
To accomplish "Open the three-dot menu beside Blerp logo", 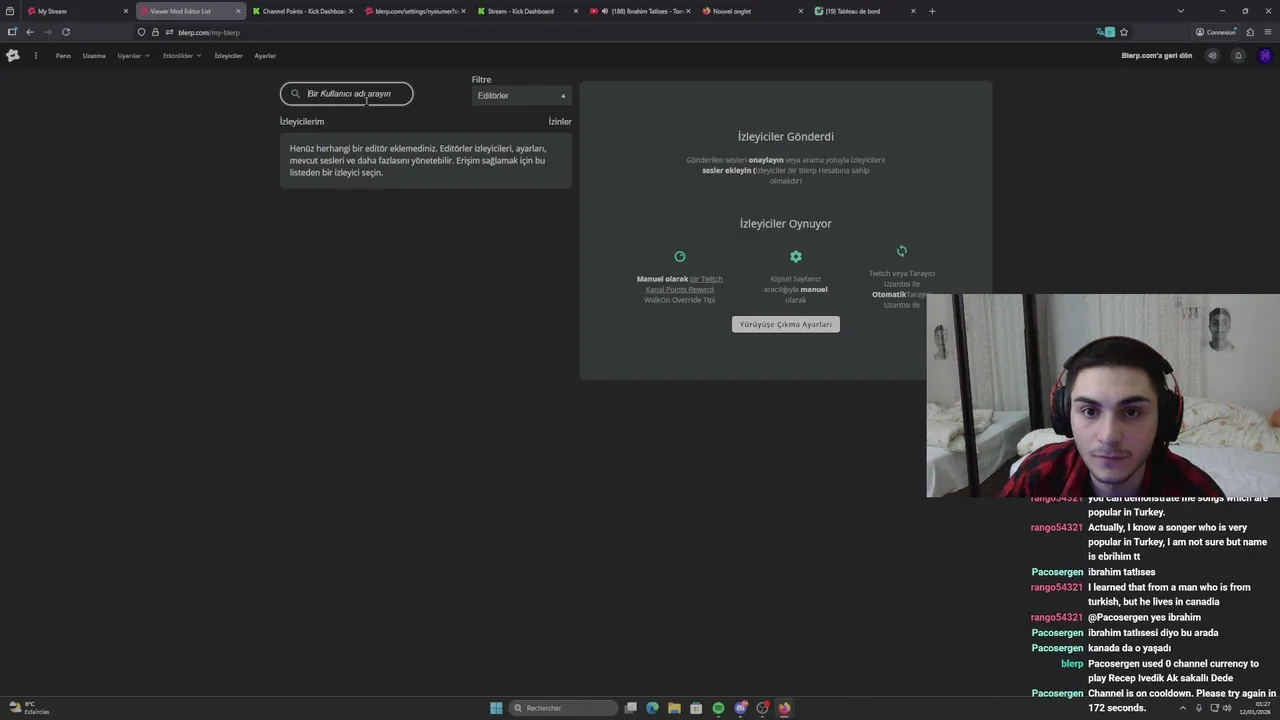I will 36,56.
